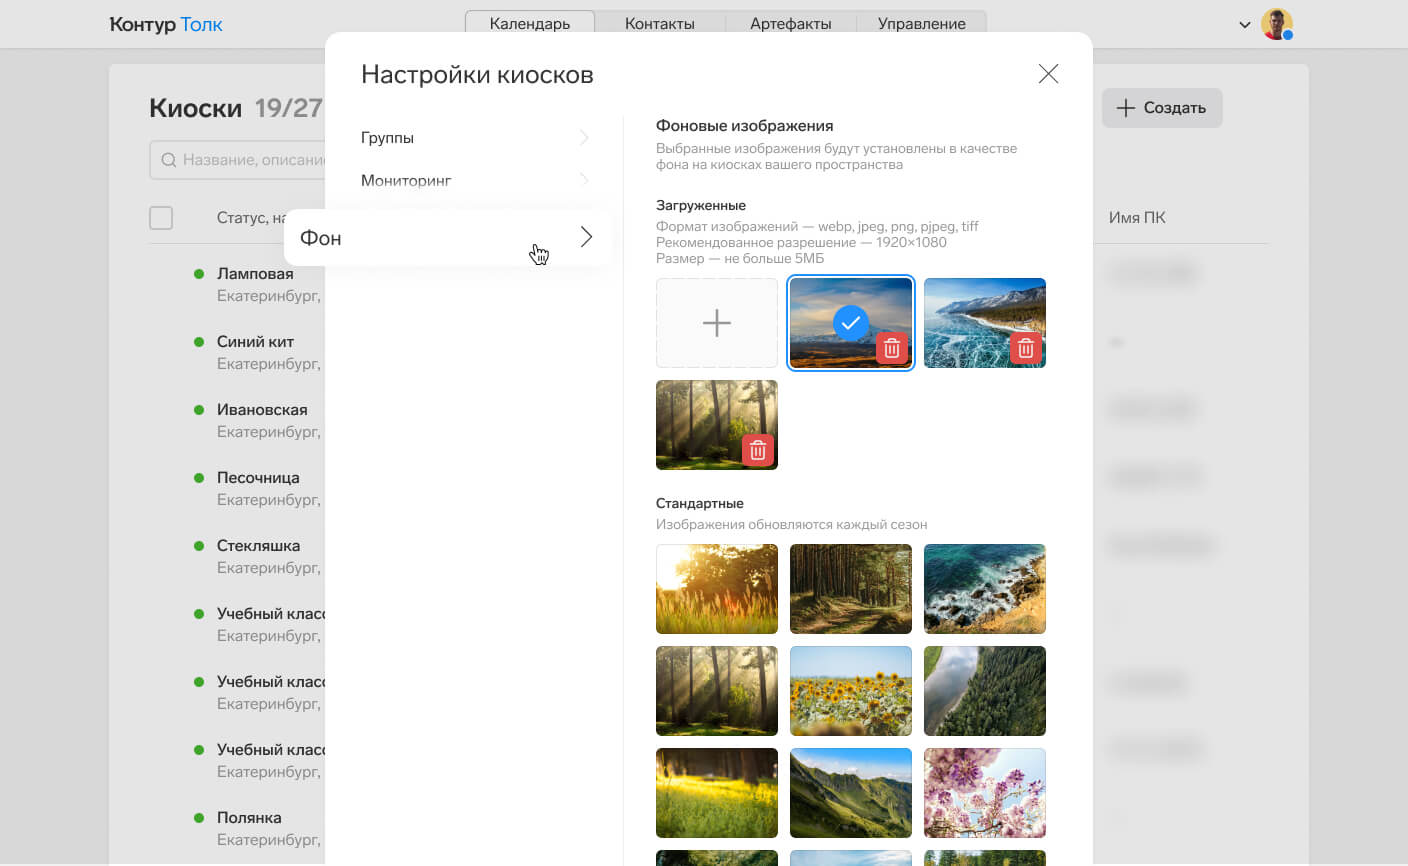Close the kiosk settings dialog
This screenshot has height=866, width=1408.
coord(1048,74)
